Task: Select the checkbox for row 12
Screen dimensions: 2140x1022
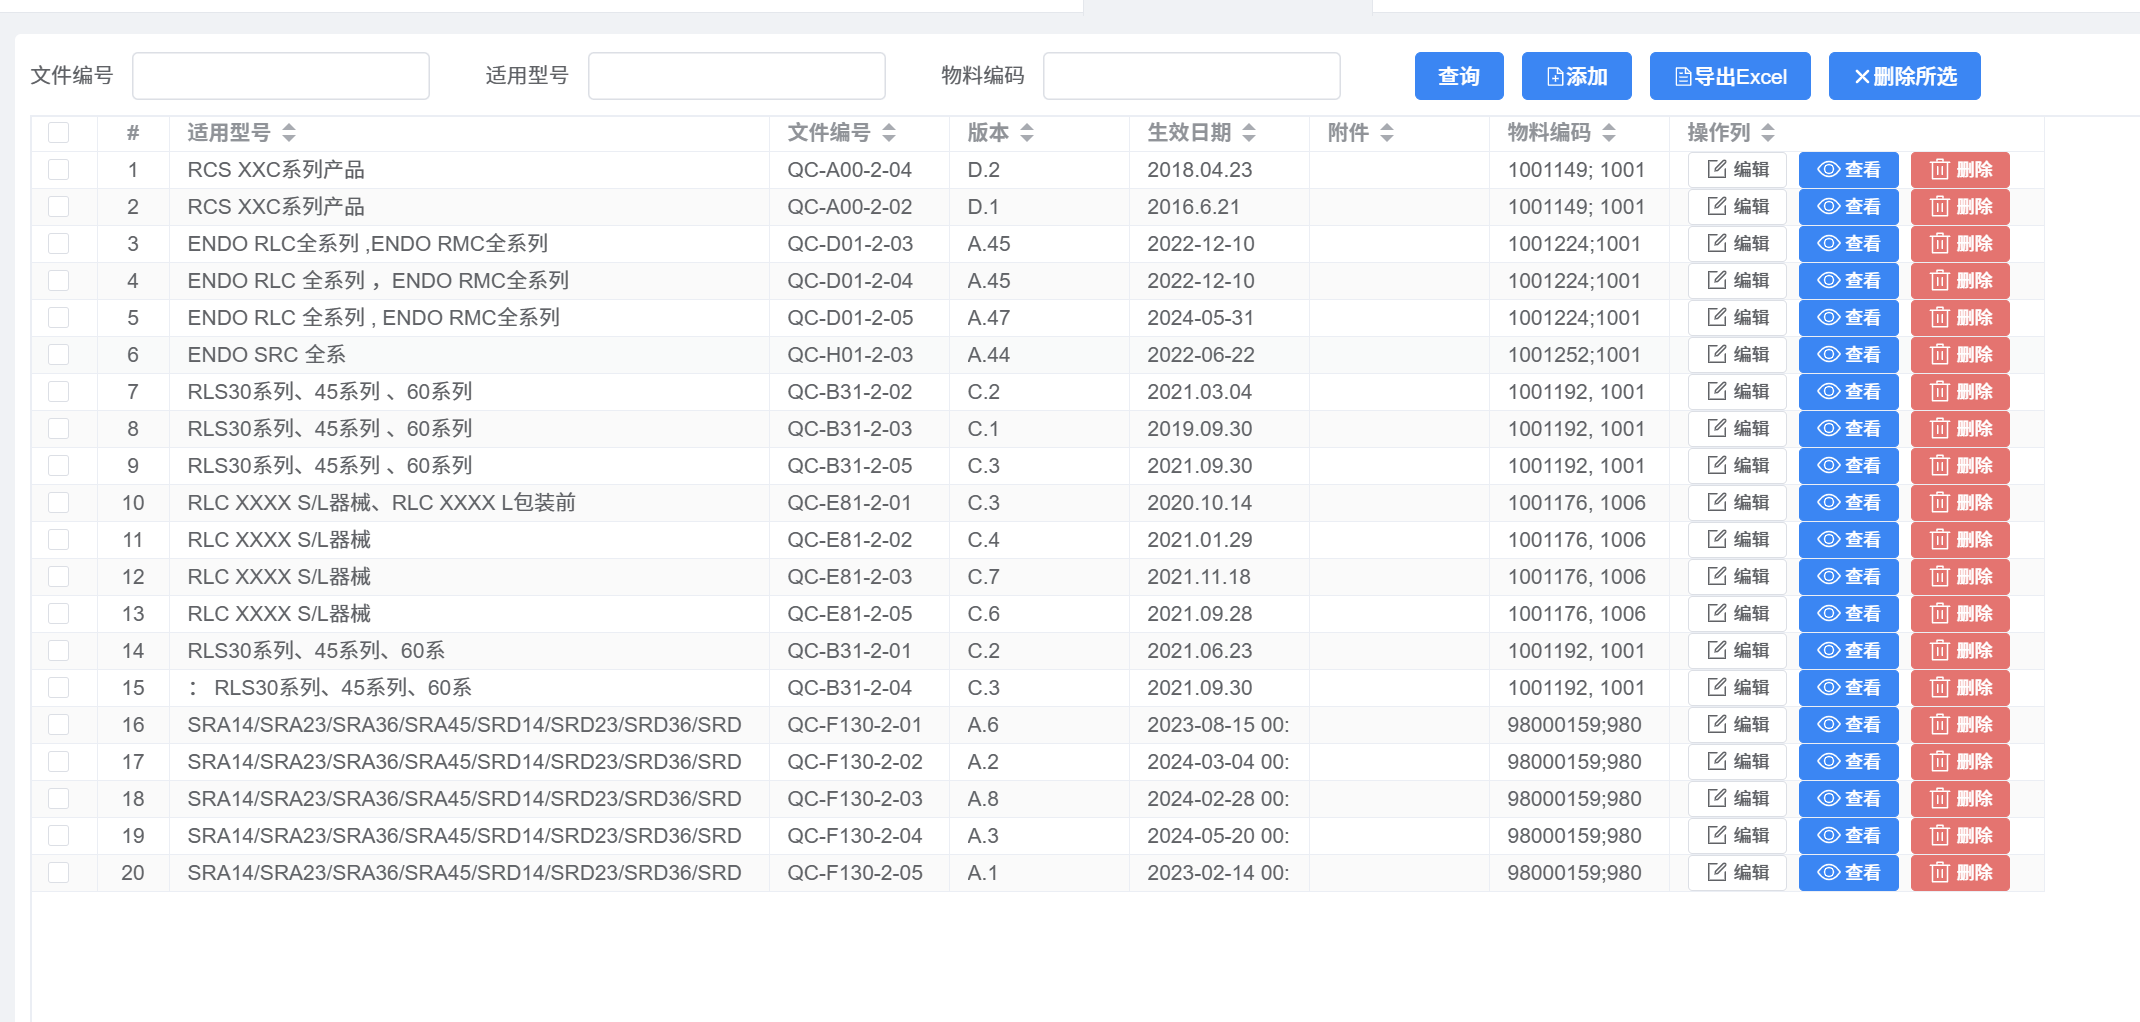Action: [x=59, y=577]
